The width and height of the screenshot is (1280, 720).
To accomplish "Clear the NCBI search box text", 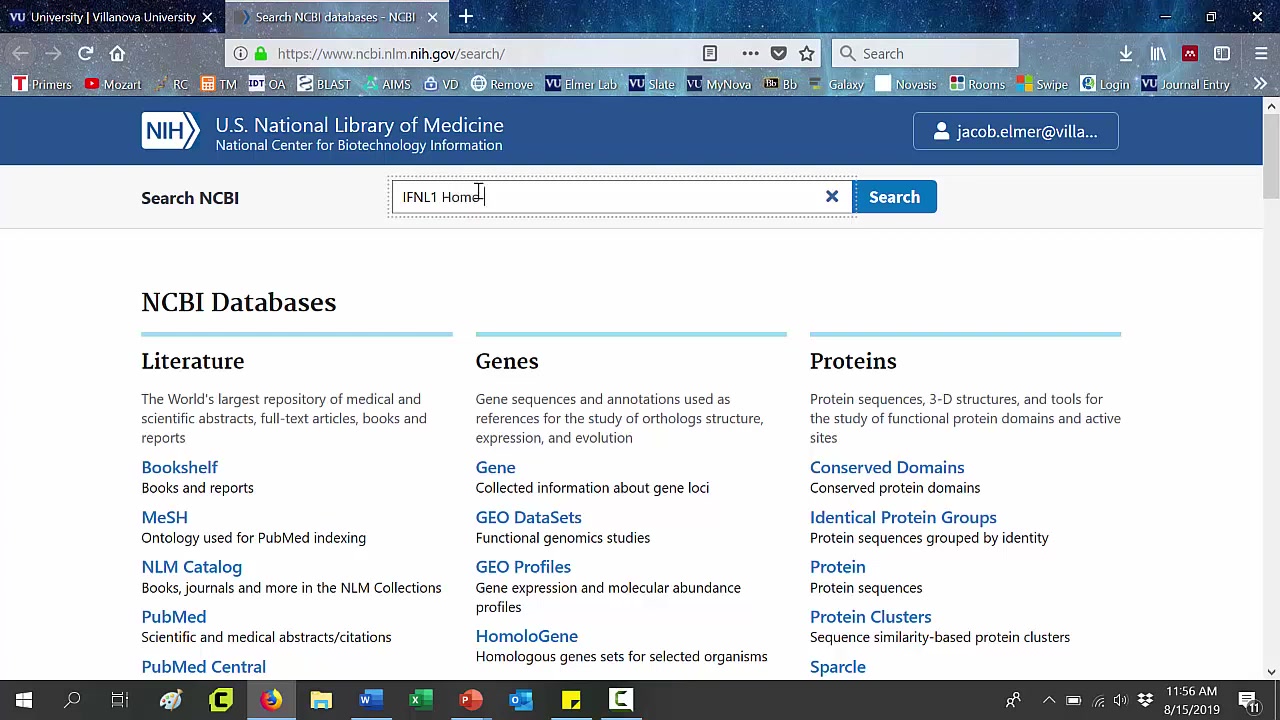I will coord(831,197).
